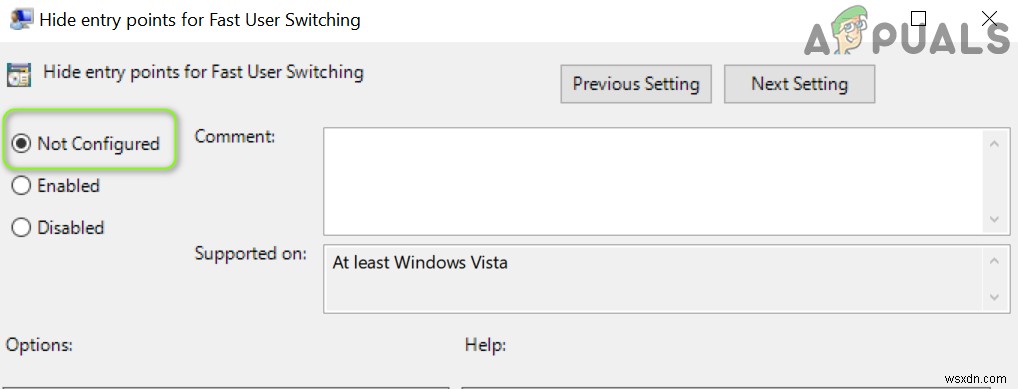Click the Supported on scroll-up arrow
The height and width of the screenshot is (389, 1018).
(x=994, y=261)
